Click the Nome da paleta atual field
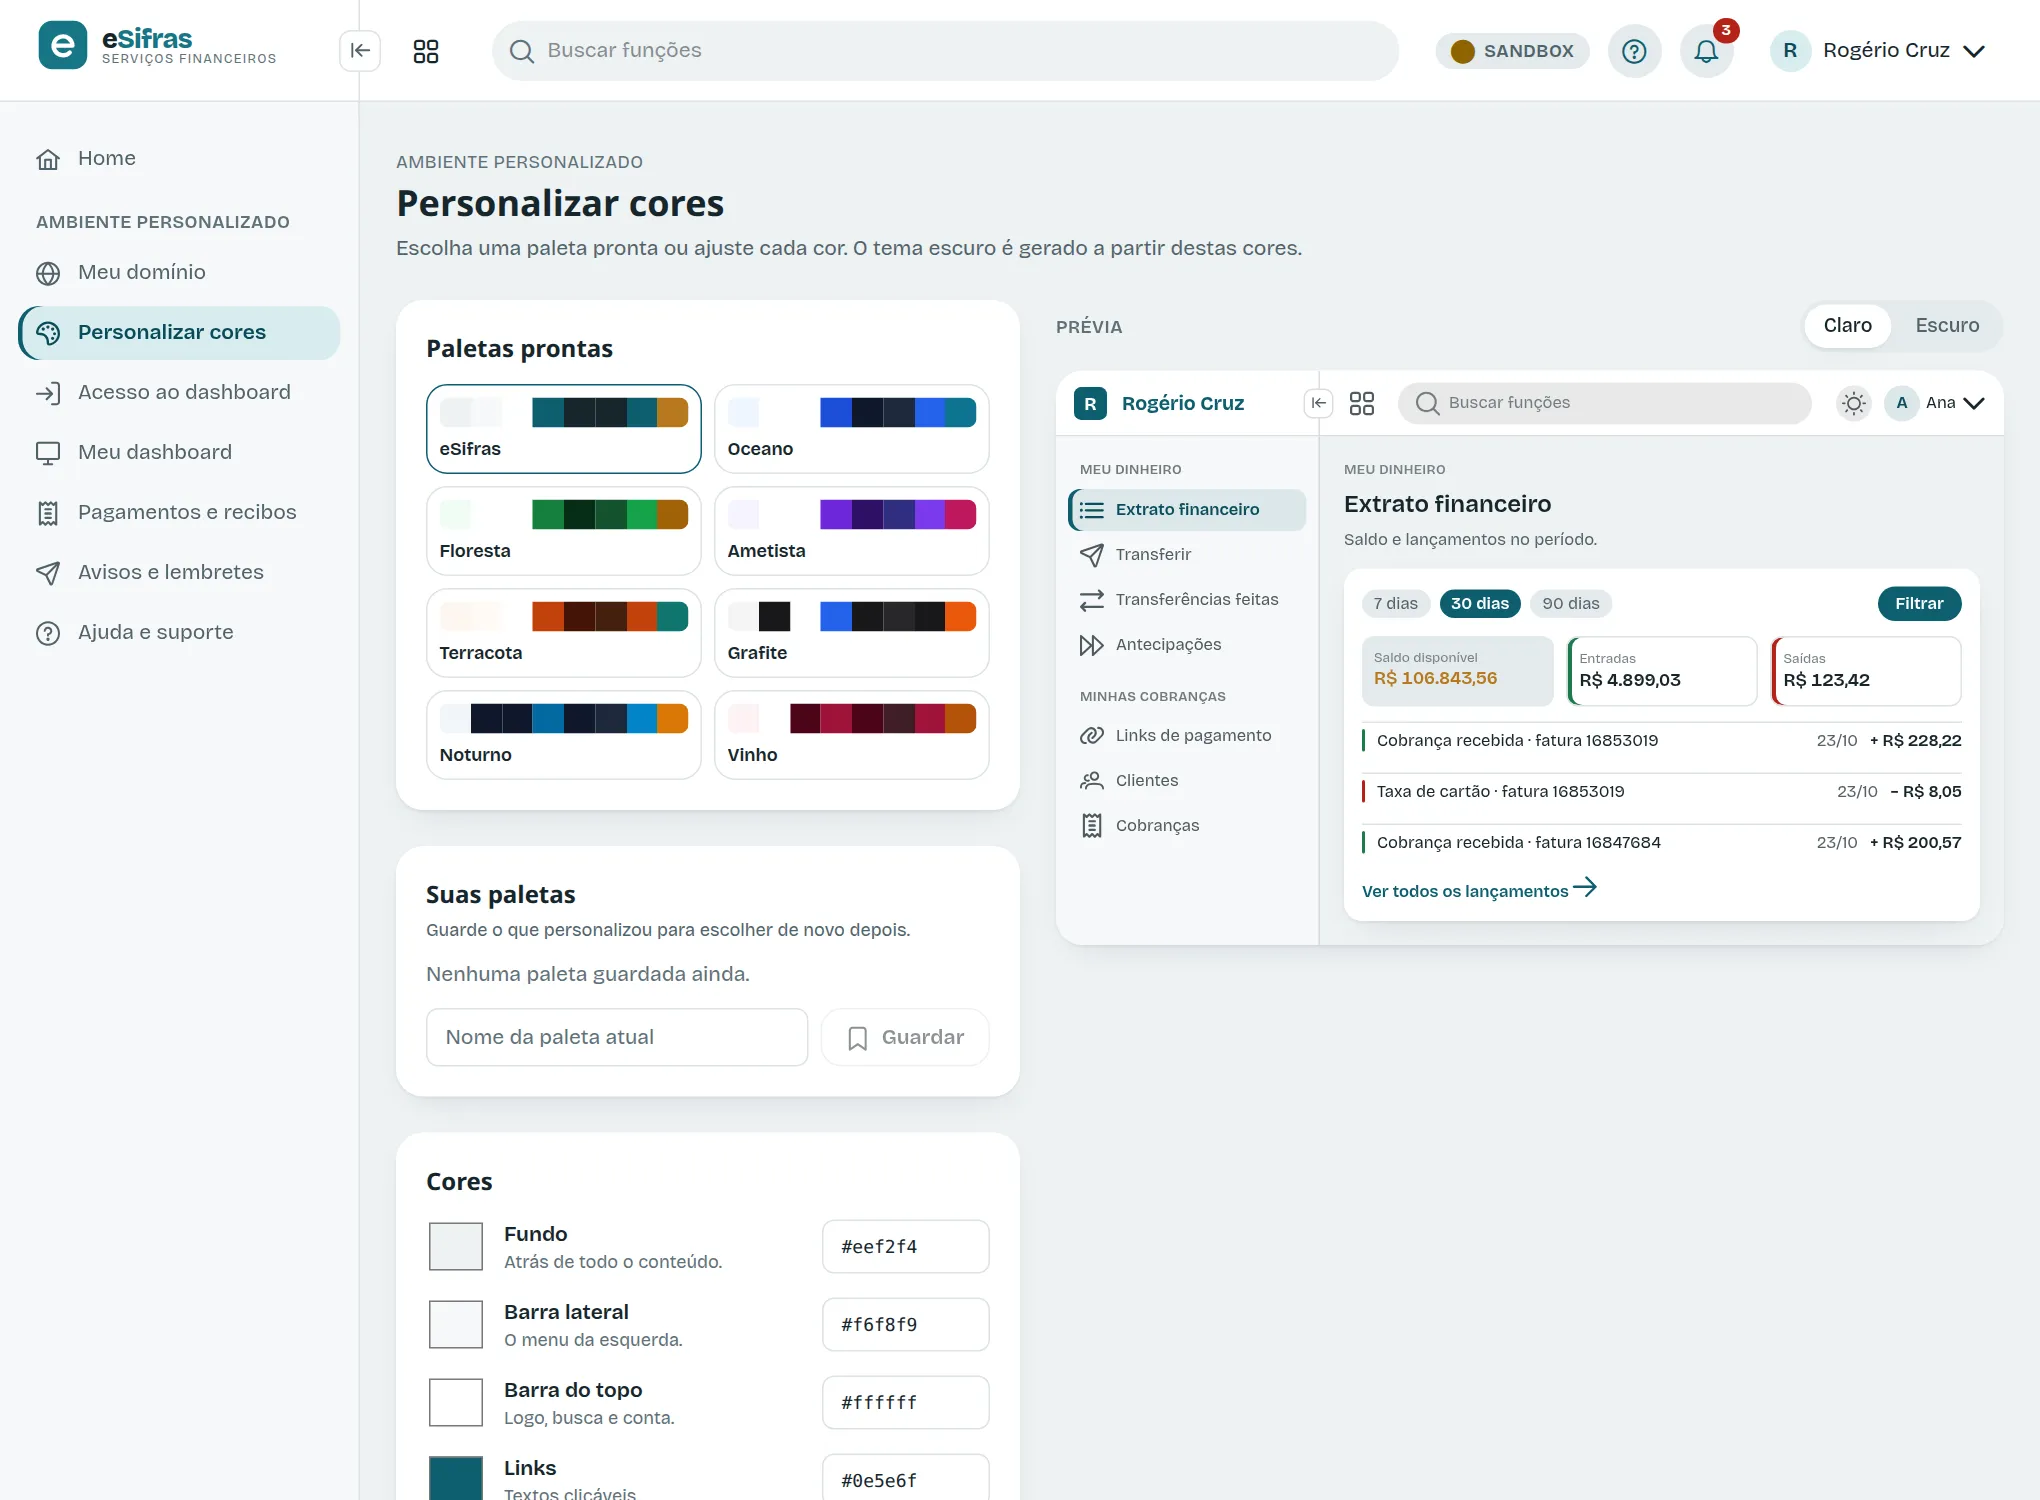The image size is (2040, 1500). point(617,1037)
